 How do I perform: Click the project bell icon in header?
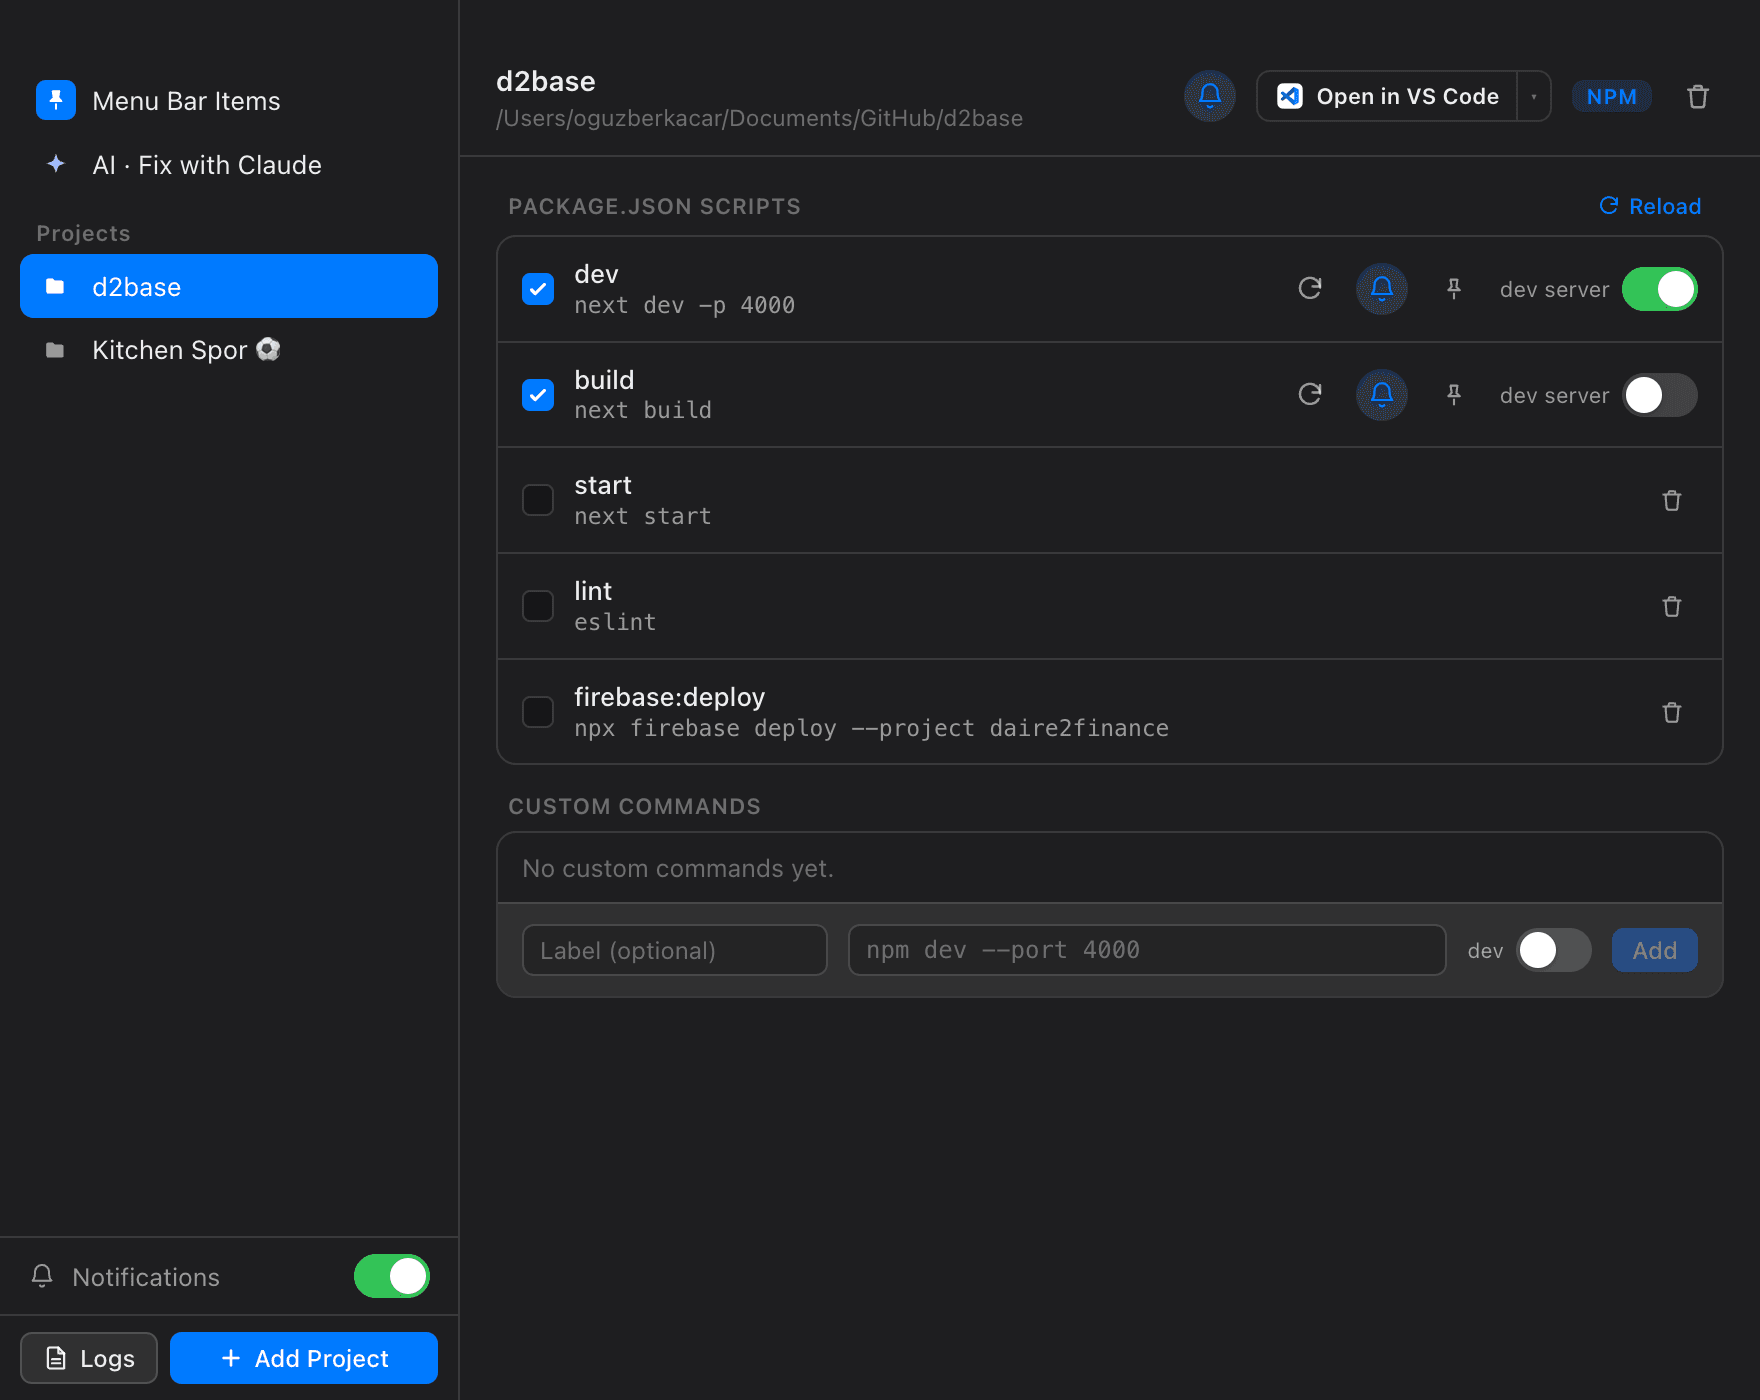tap(1209, 96)
